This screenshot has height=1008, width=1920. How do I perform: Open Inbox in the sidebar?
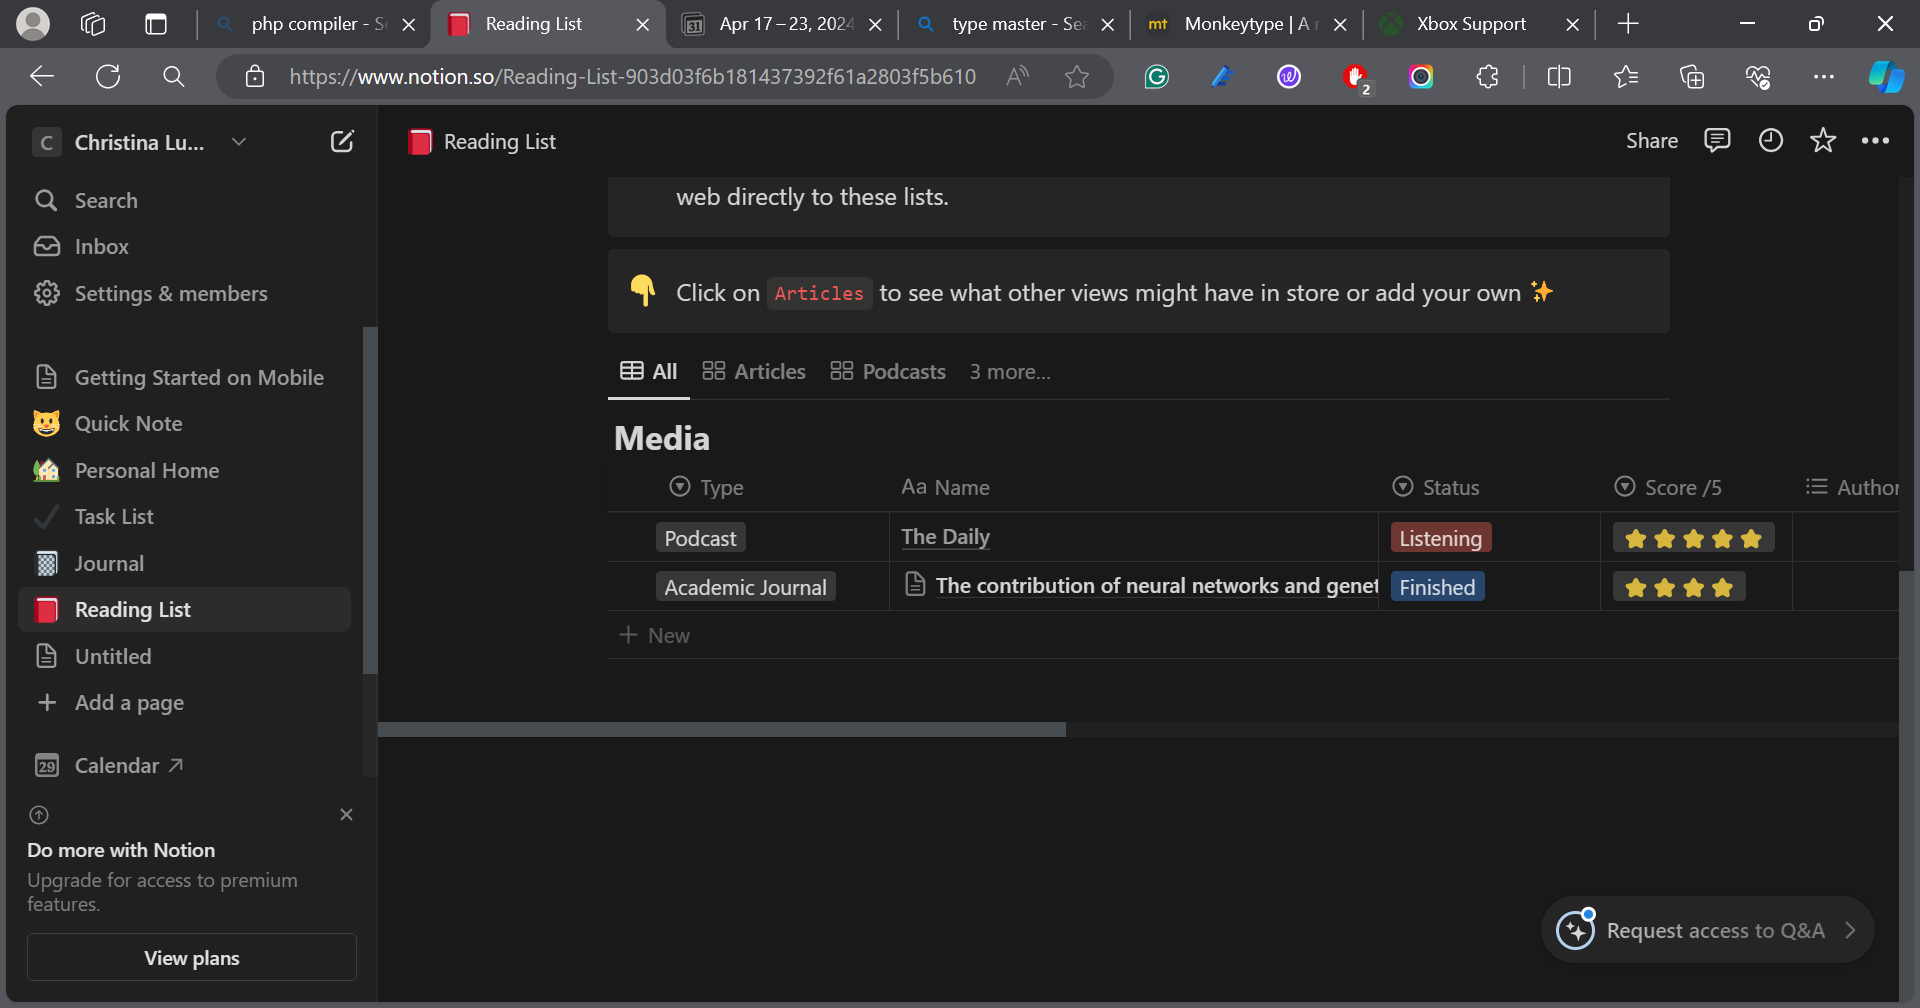(x=101, y=247)
